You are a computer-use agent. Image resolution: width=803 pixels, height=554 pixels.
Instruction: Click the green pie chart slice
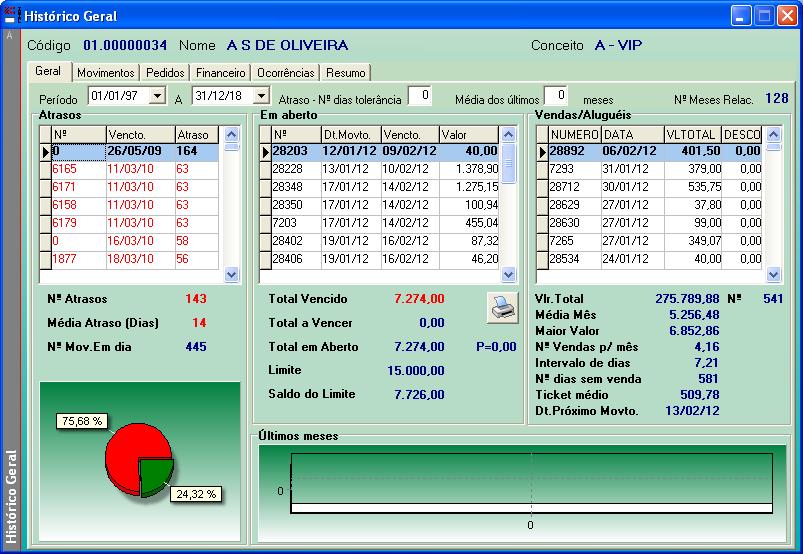point(156,476)
